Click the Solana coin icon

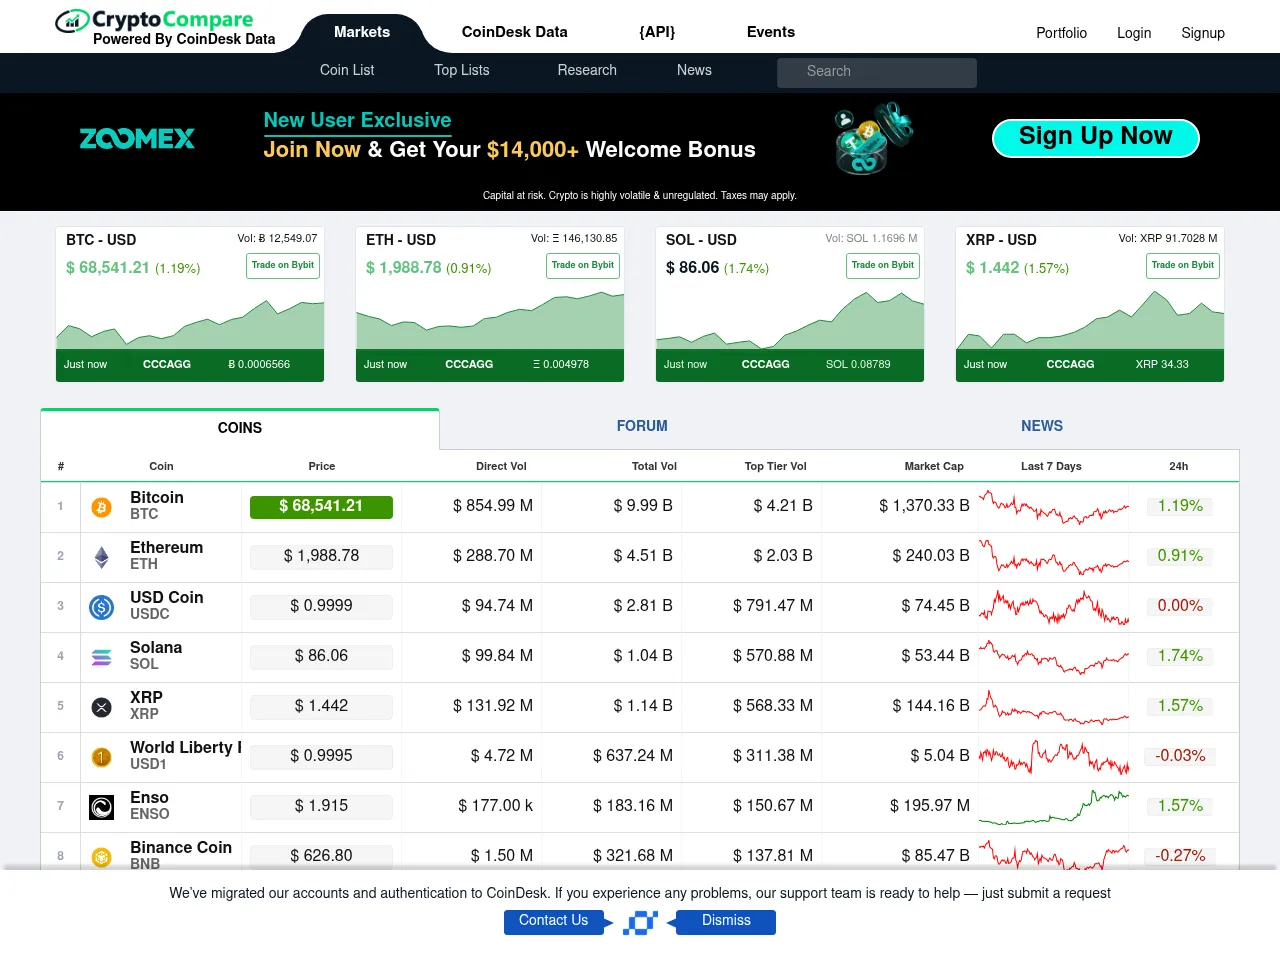click(x=101, y=657)
